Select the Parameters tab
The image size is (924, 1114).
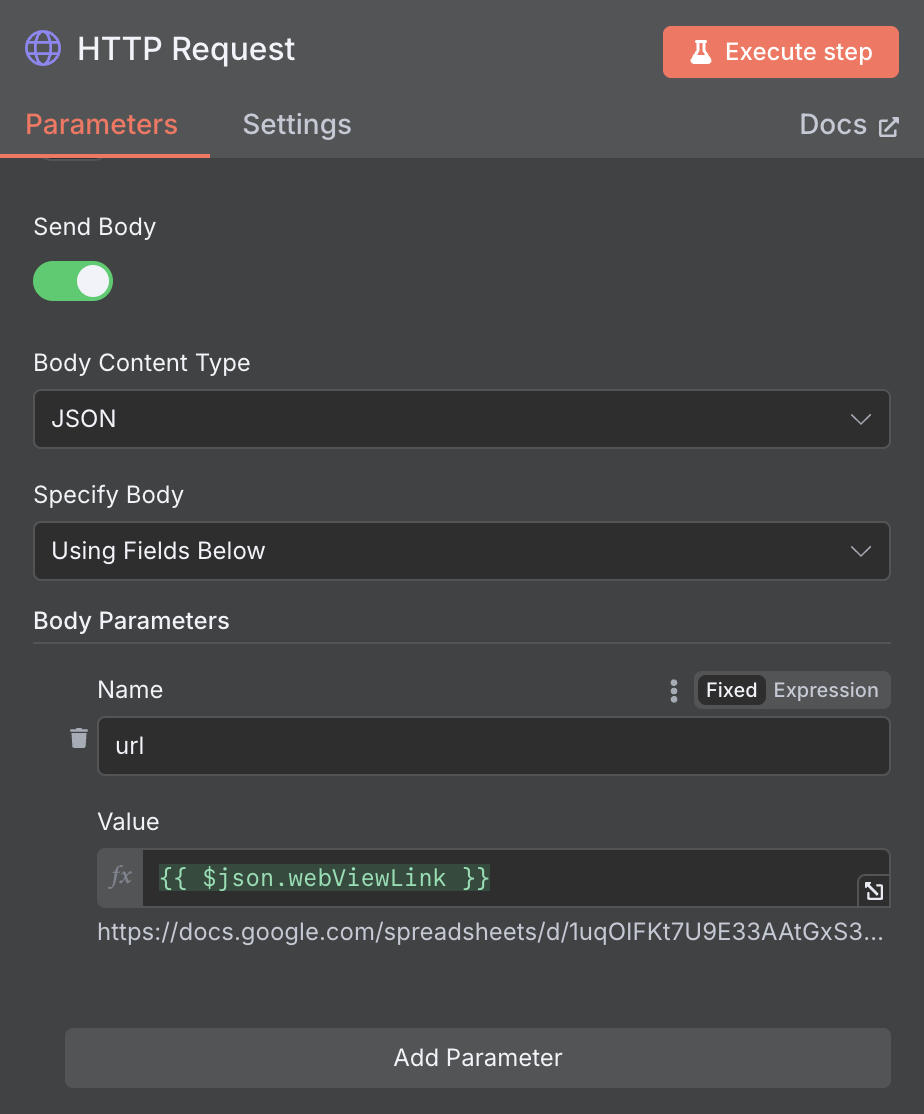[x=101, y=124]
